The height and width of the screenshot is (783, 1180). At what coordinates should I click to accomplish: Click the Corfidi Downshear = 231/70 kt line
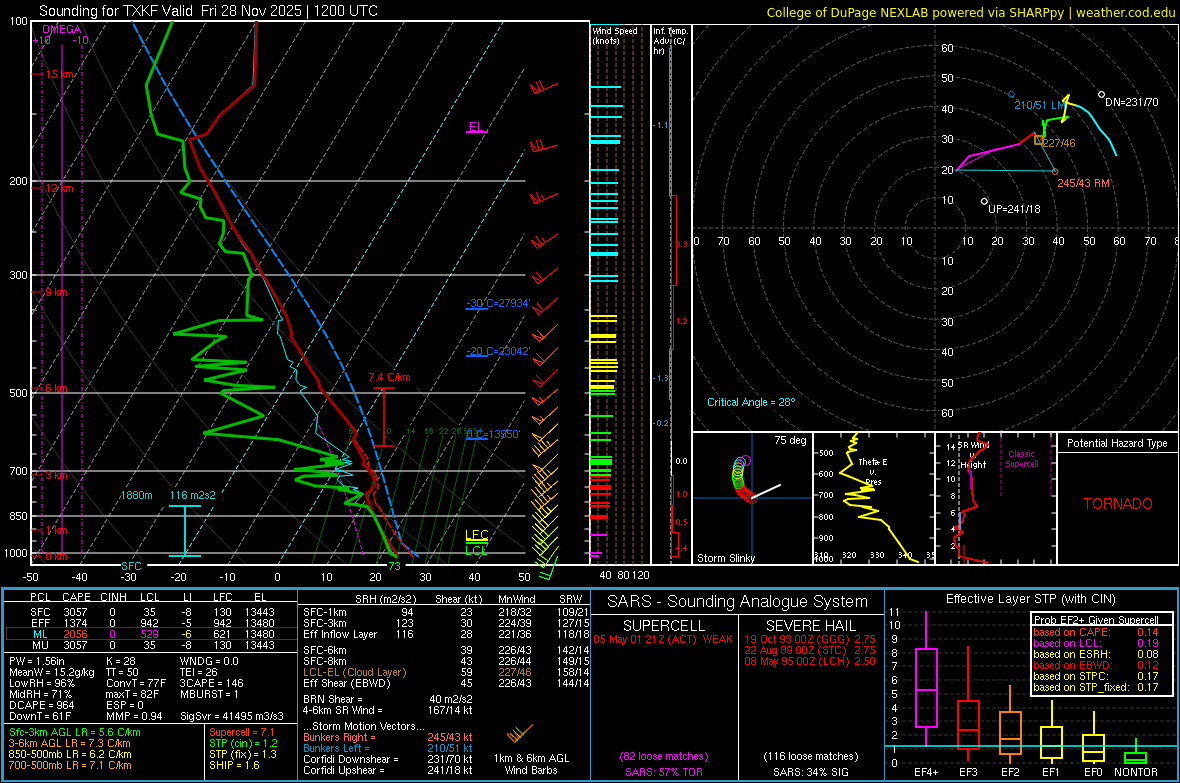[388, 759]
